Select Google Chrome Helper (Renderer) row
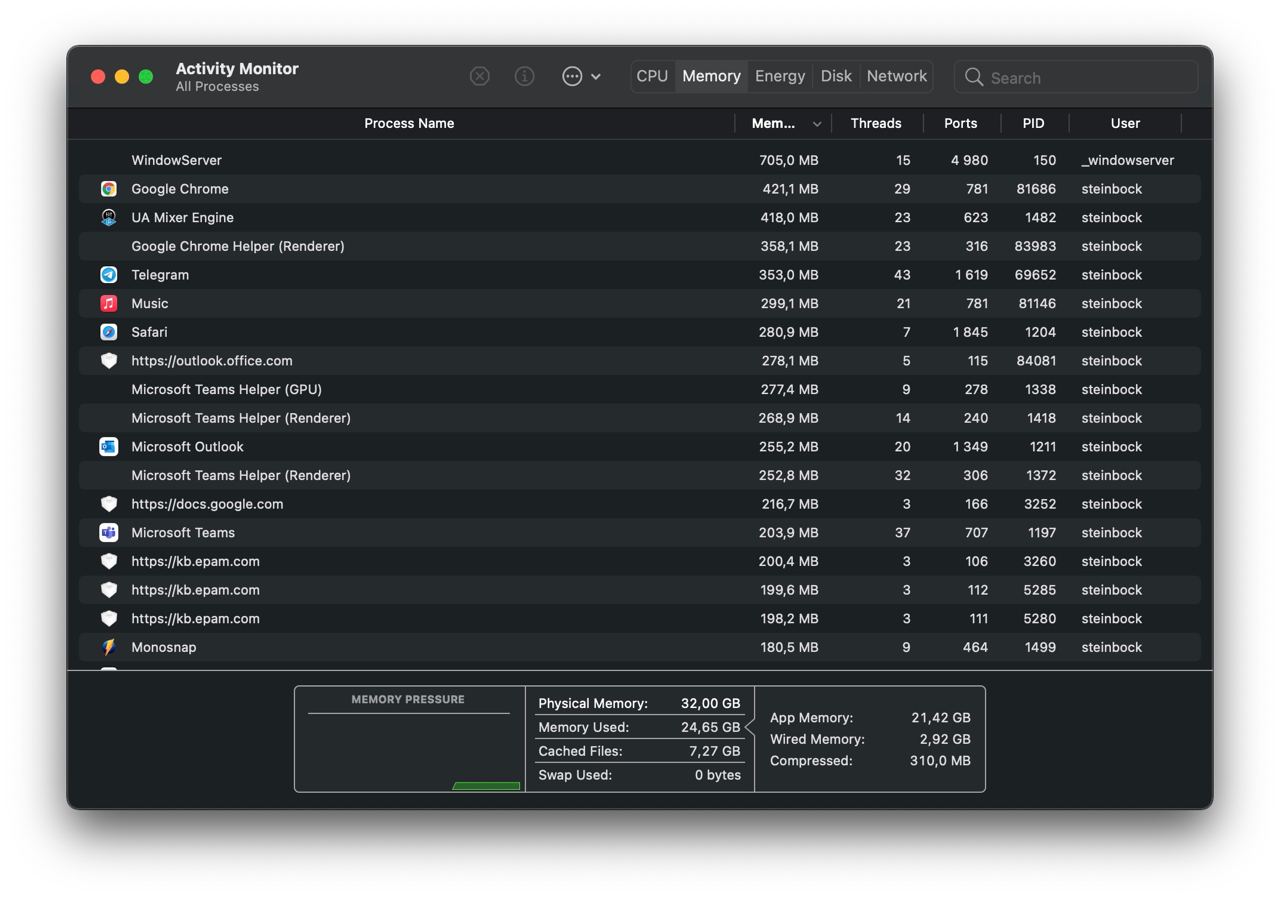Image resolution: width=1280 pixels, height=898 pixels. [x=640, y=246]
